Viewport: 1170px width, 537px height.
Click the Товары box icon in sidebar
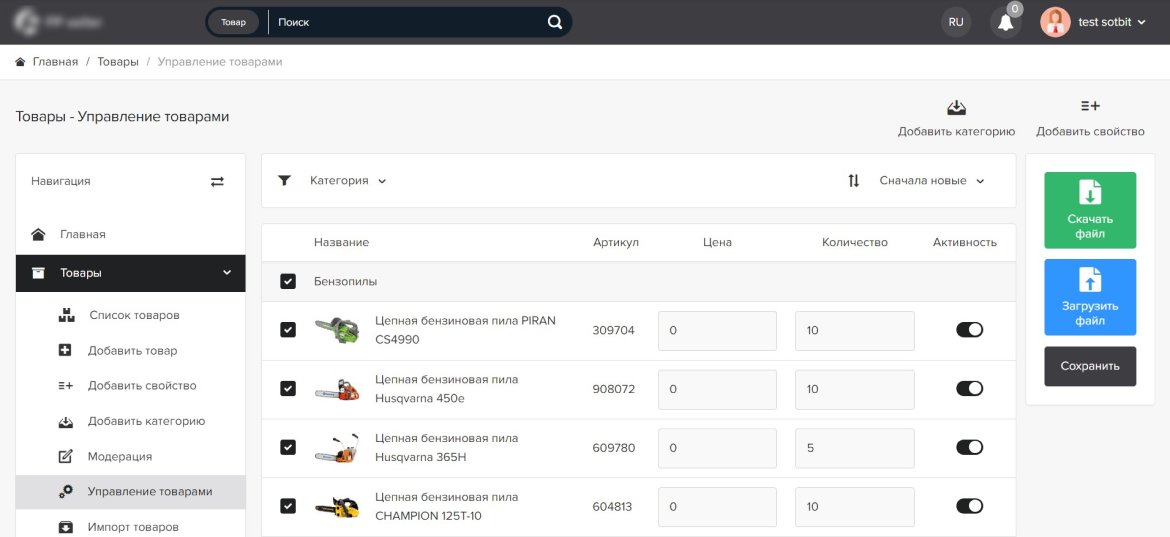click(38, 273)
